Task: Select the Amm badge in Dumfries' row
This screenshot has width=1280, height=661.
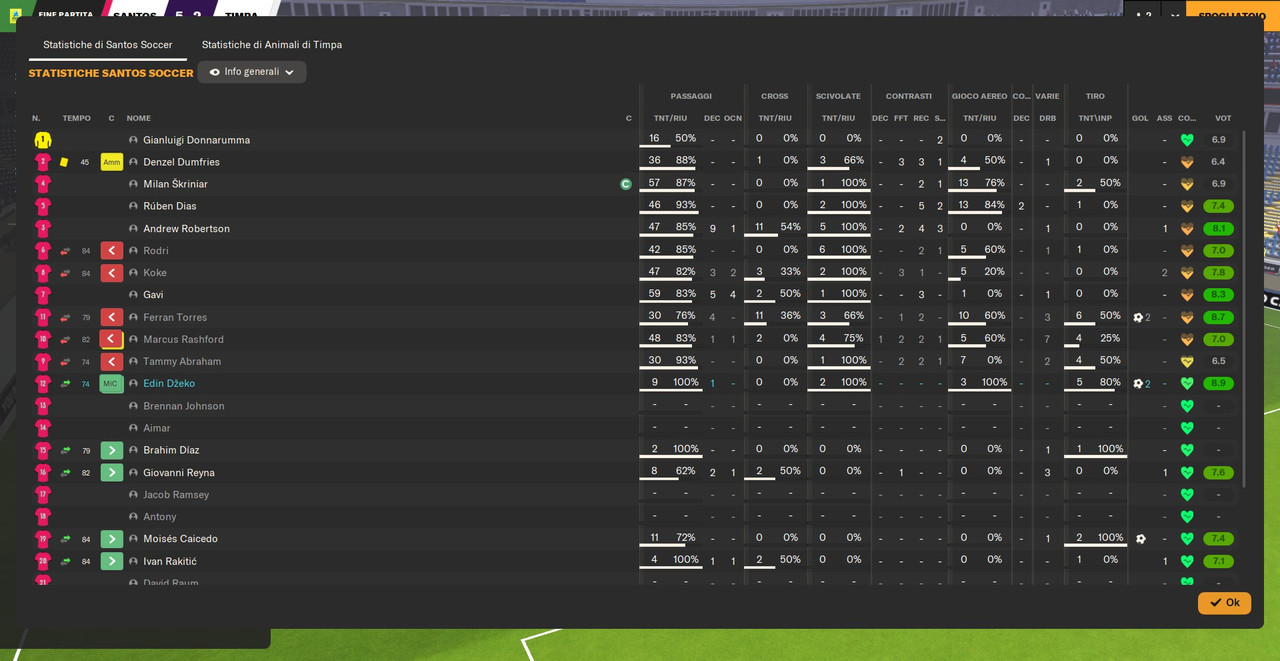Action: tap(111, 162)
